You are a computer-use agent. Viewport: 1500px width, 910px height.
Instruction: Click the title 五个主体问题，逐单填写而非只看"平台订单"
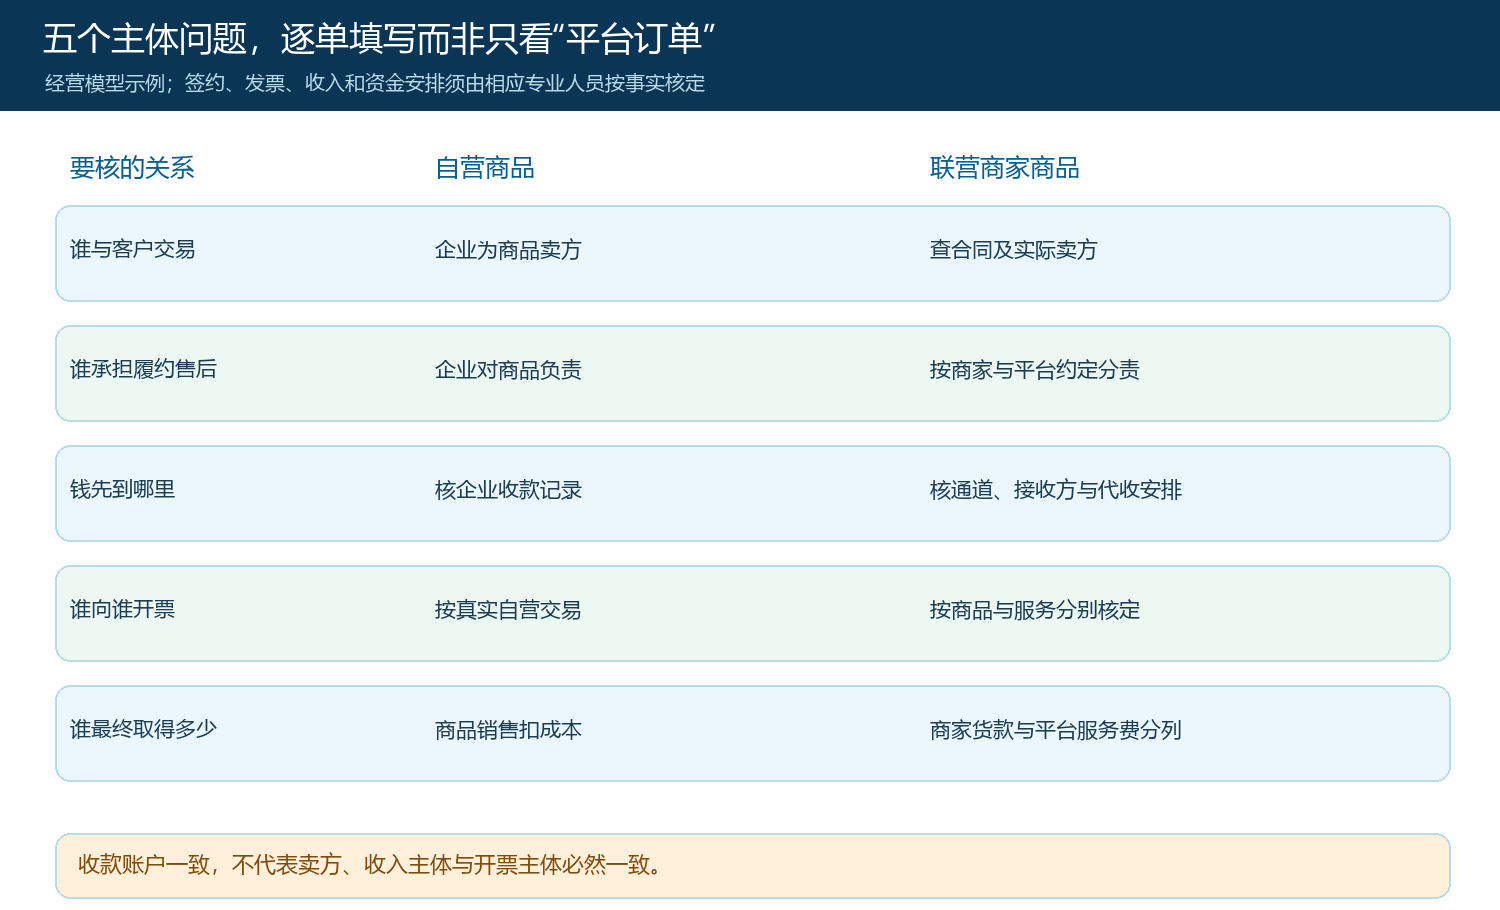[379, 39]
